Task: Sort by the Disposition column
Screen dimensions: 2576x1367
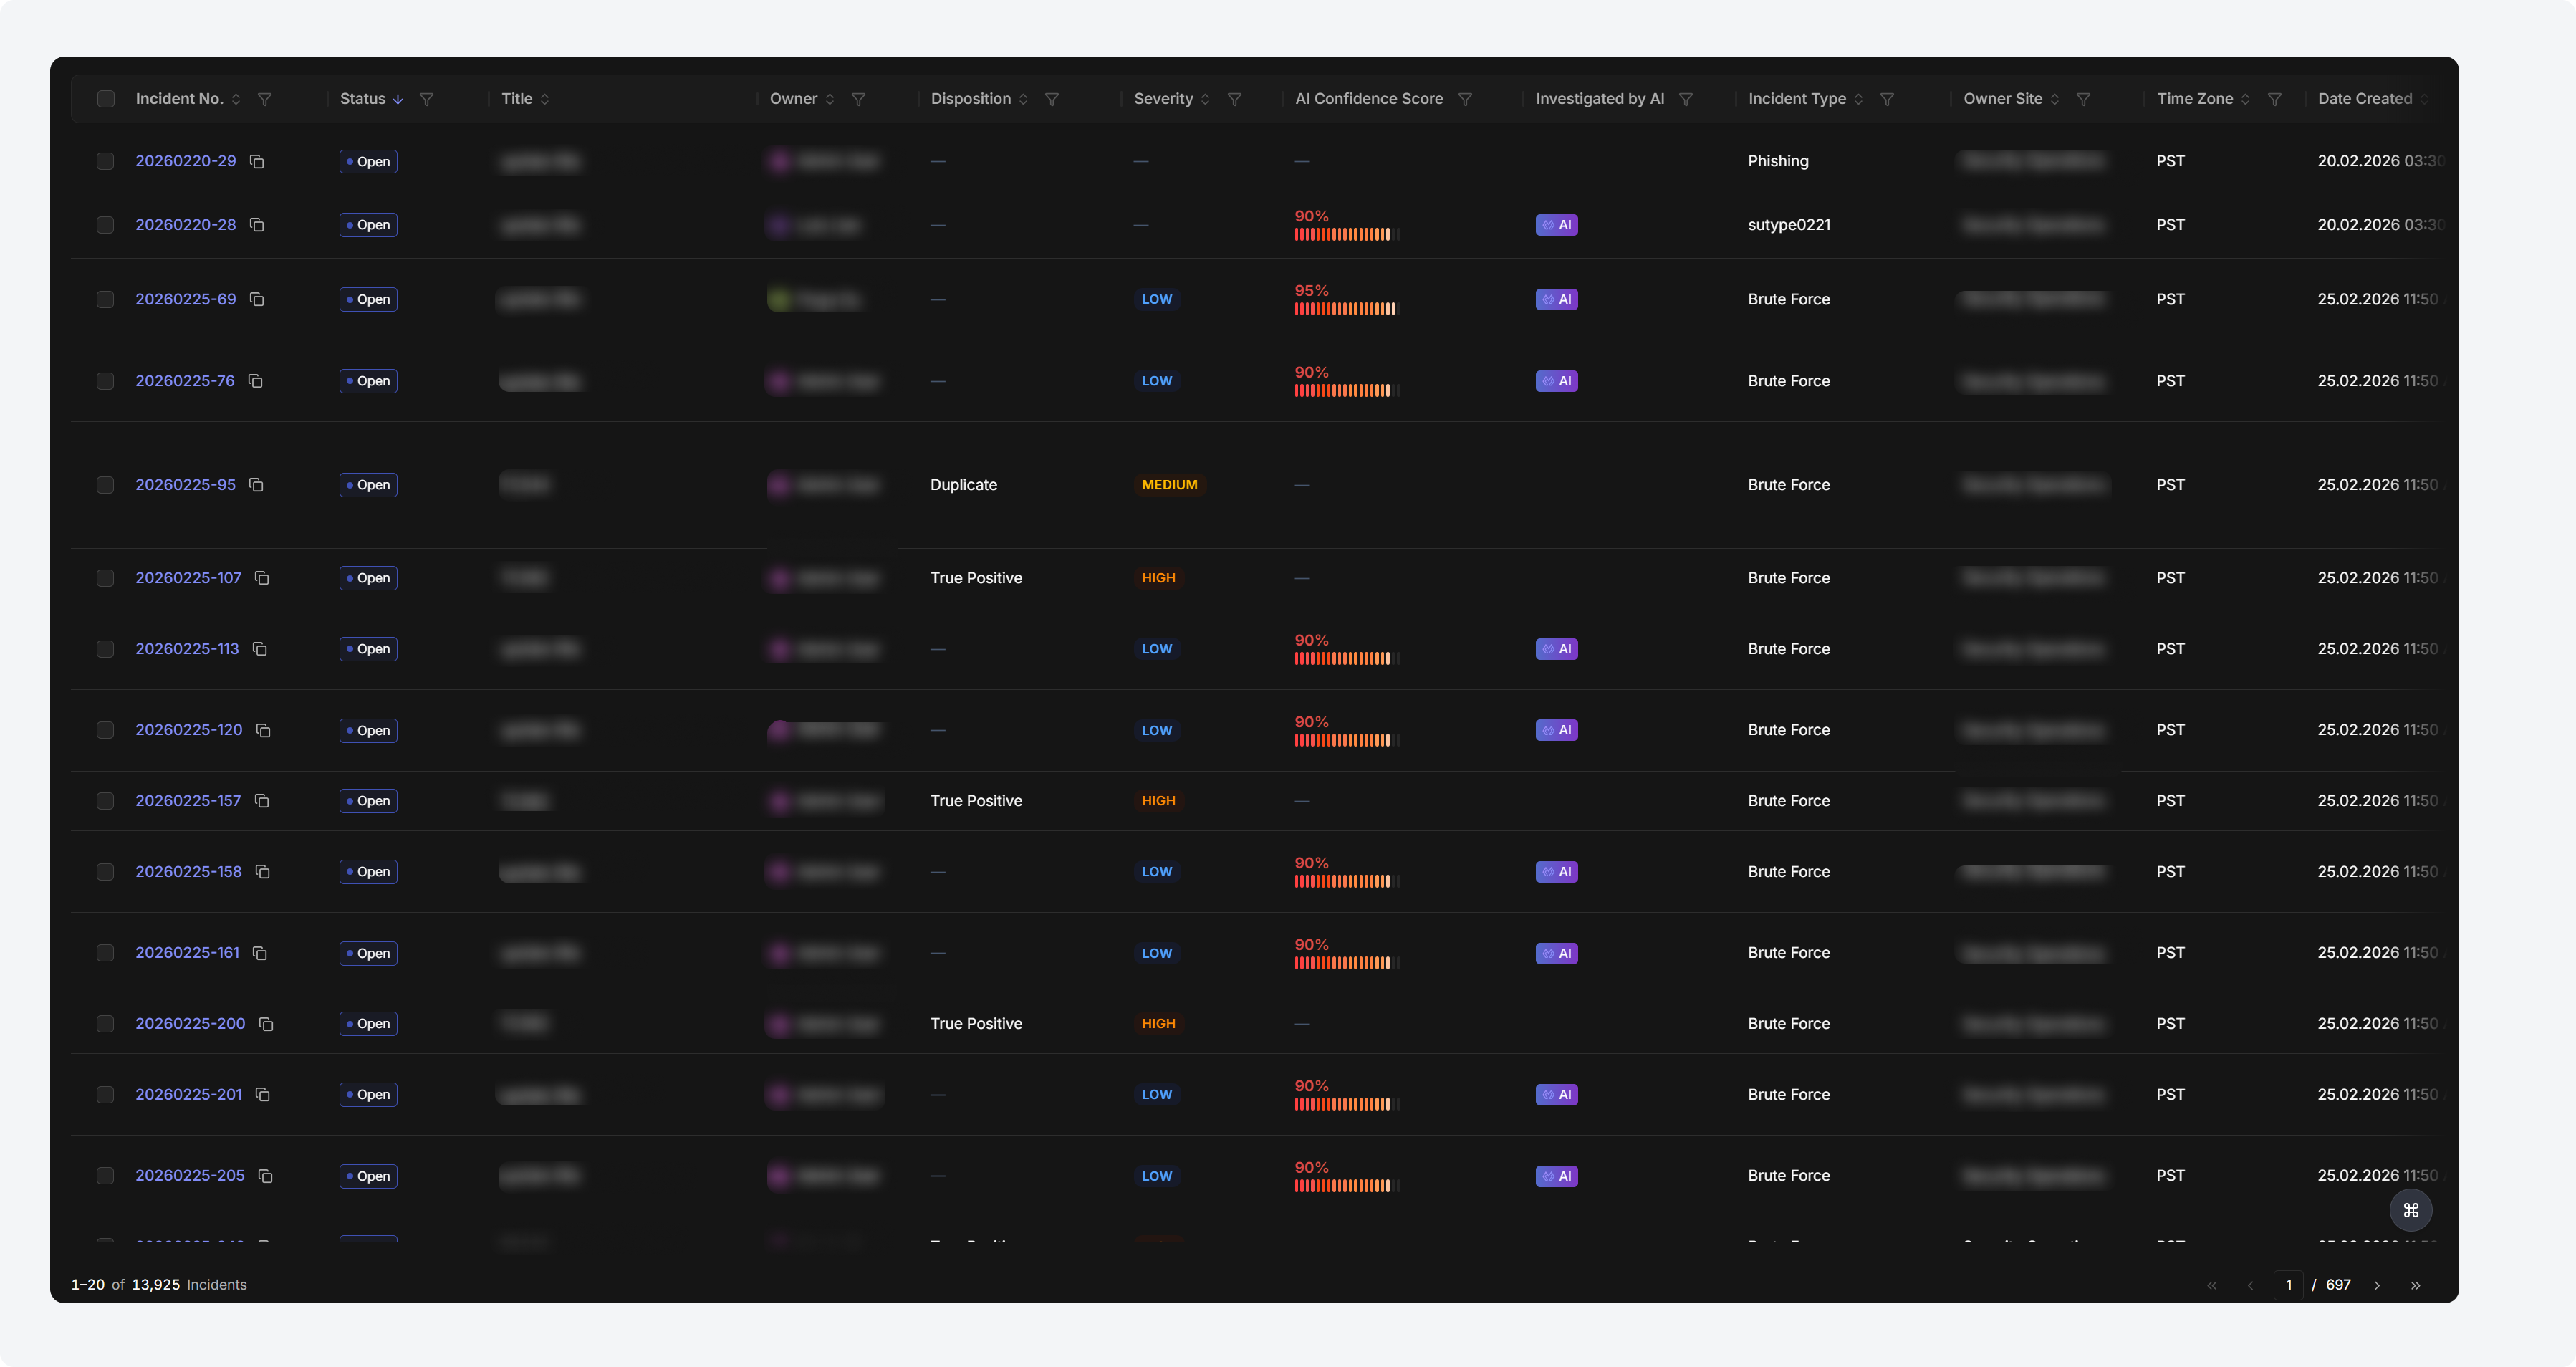Action: [1023, 99]
